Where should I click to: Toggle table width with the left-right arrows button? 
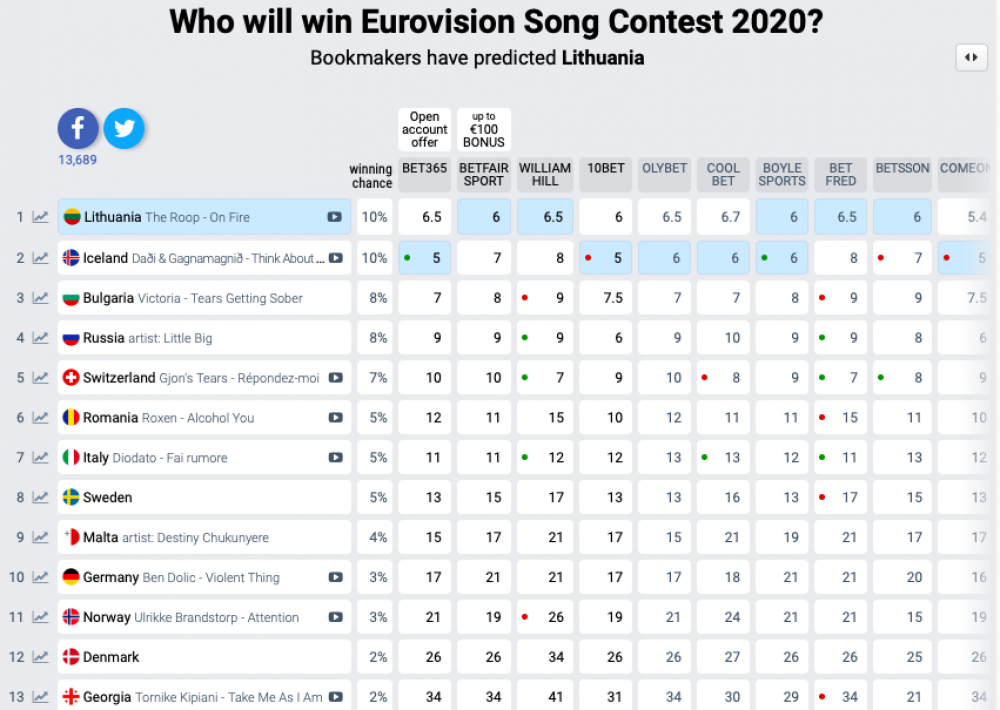coord(971,57)
